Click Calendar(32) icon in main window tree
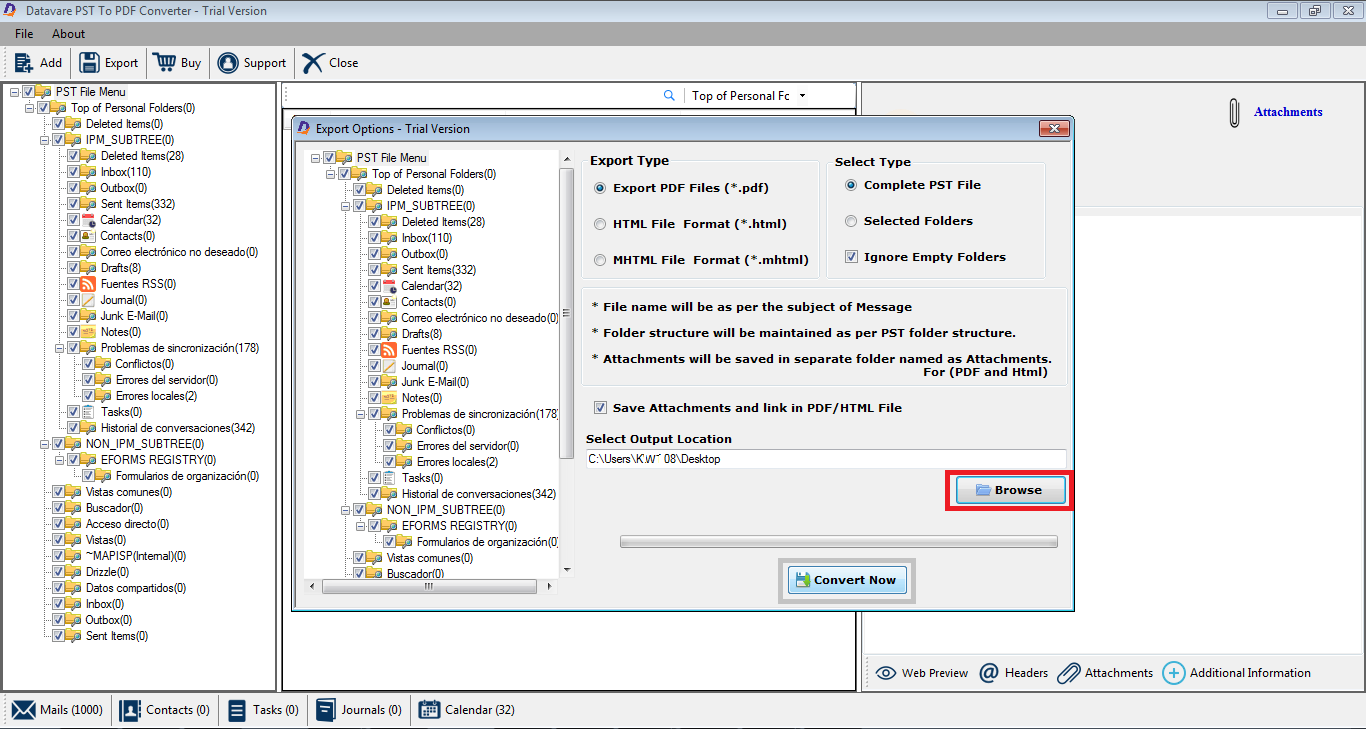Screen dimensions: 1366x729 click(89, 220)
